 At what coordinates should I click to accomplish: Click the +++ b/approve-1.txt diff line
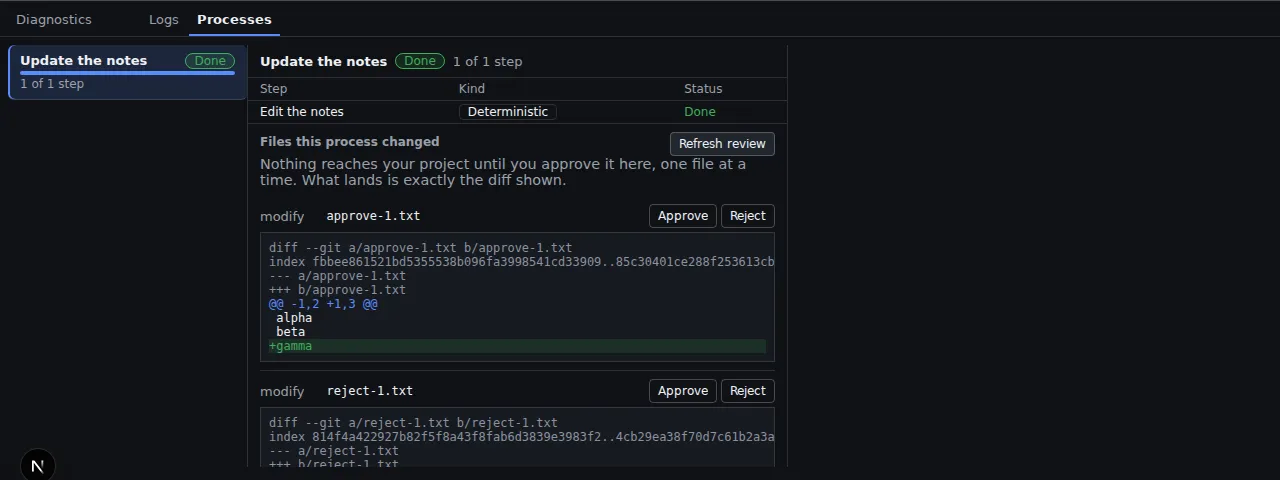click(338, 290)
